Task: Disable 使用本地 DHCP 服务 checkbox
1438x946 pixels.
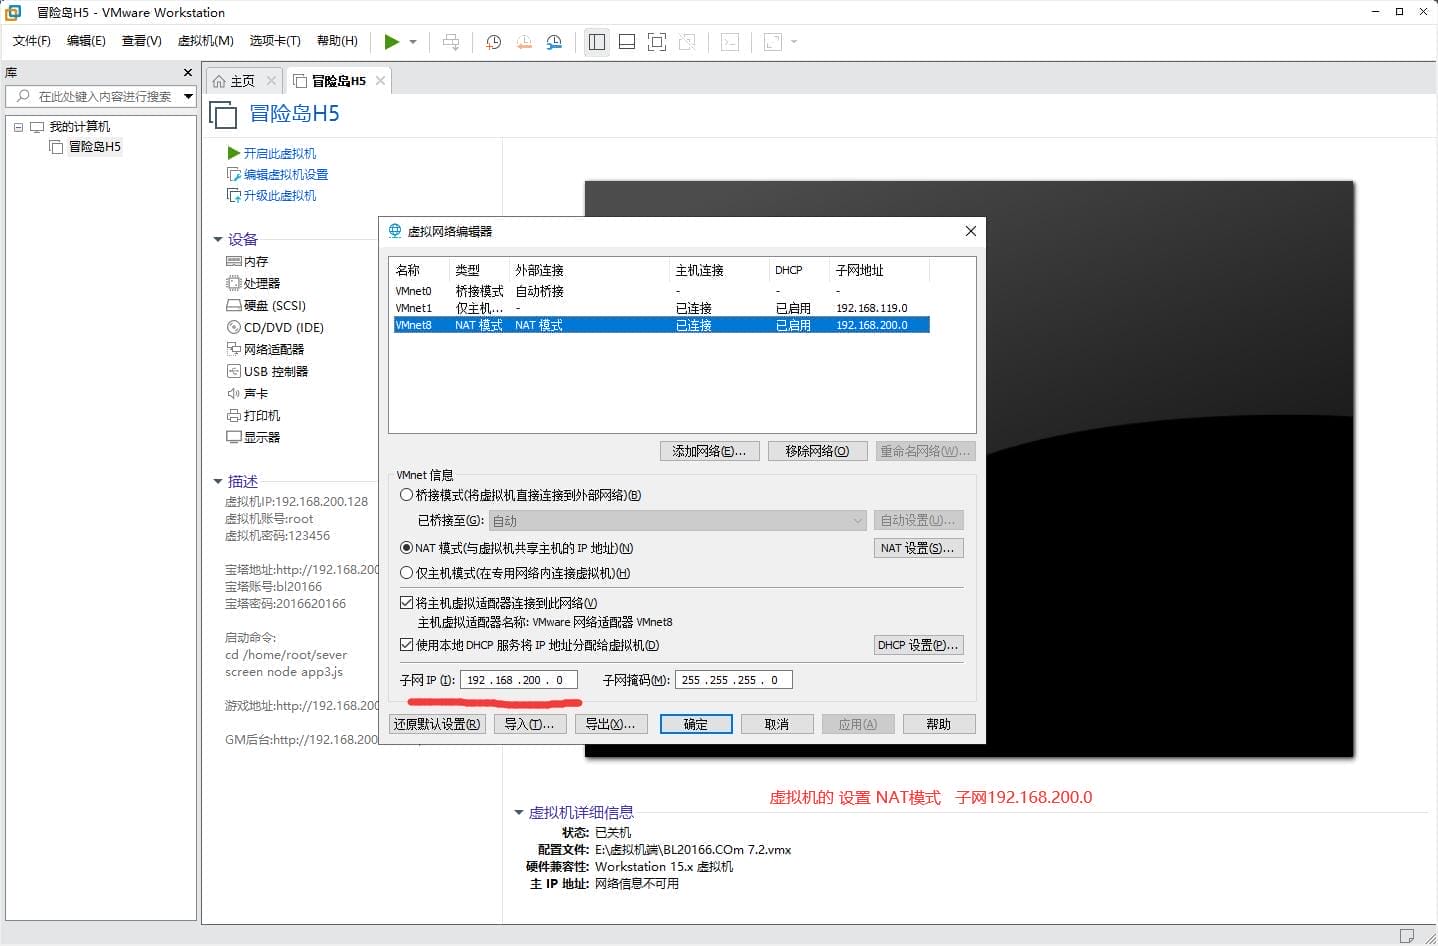Action: coord(405,646)
